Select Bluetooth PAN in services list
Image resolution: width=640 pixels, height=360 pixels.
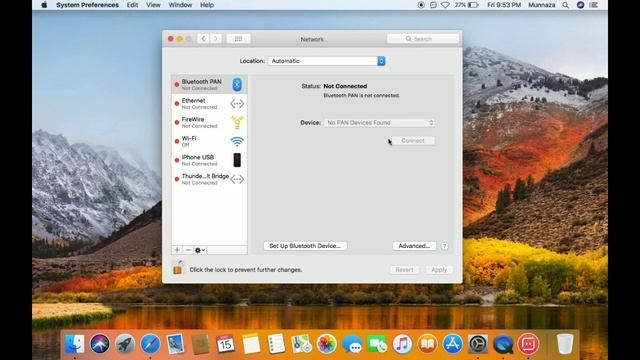tap(209, 84)
